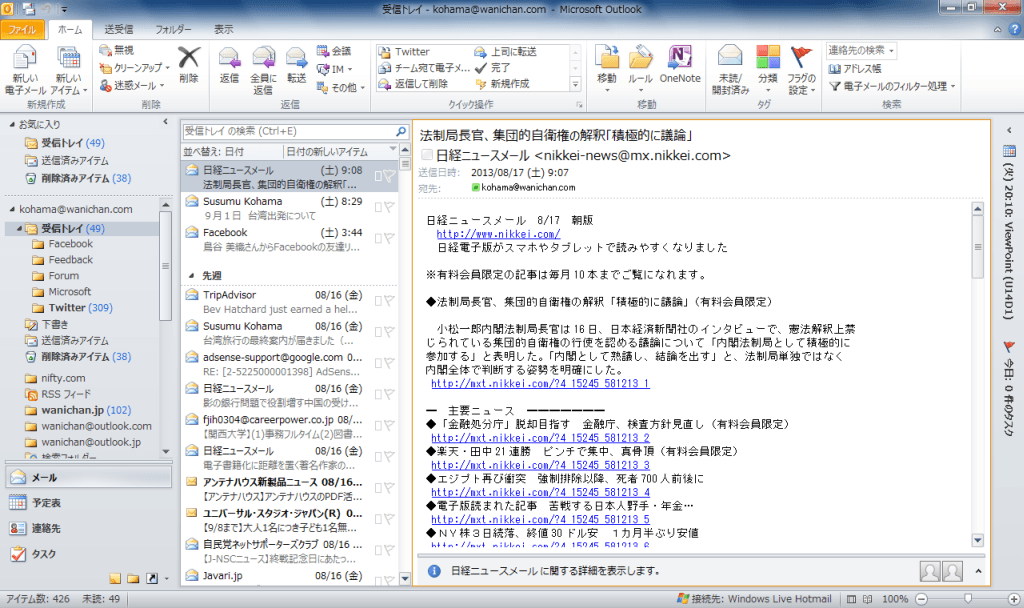Image resolution: width=1024 pixels, height=608 pixels.
Task: Toggle the sender checkbox beside 日経ニュースメール header
Action: coord(427,155)
